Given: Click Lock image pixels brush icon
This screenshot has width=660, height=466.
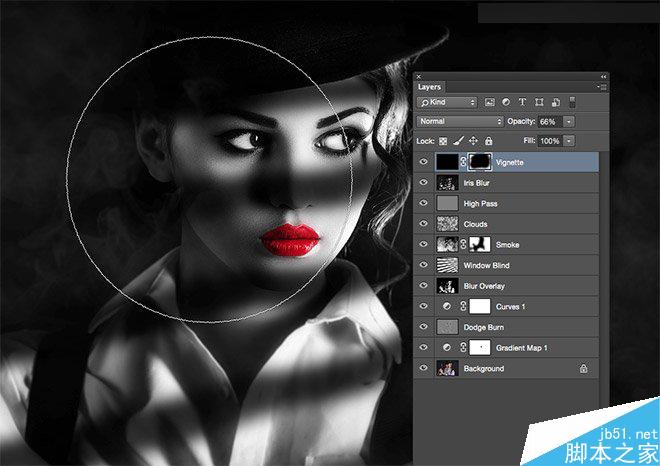Looking at the screenshot, I should click(x=458, y=141).
